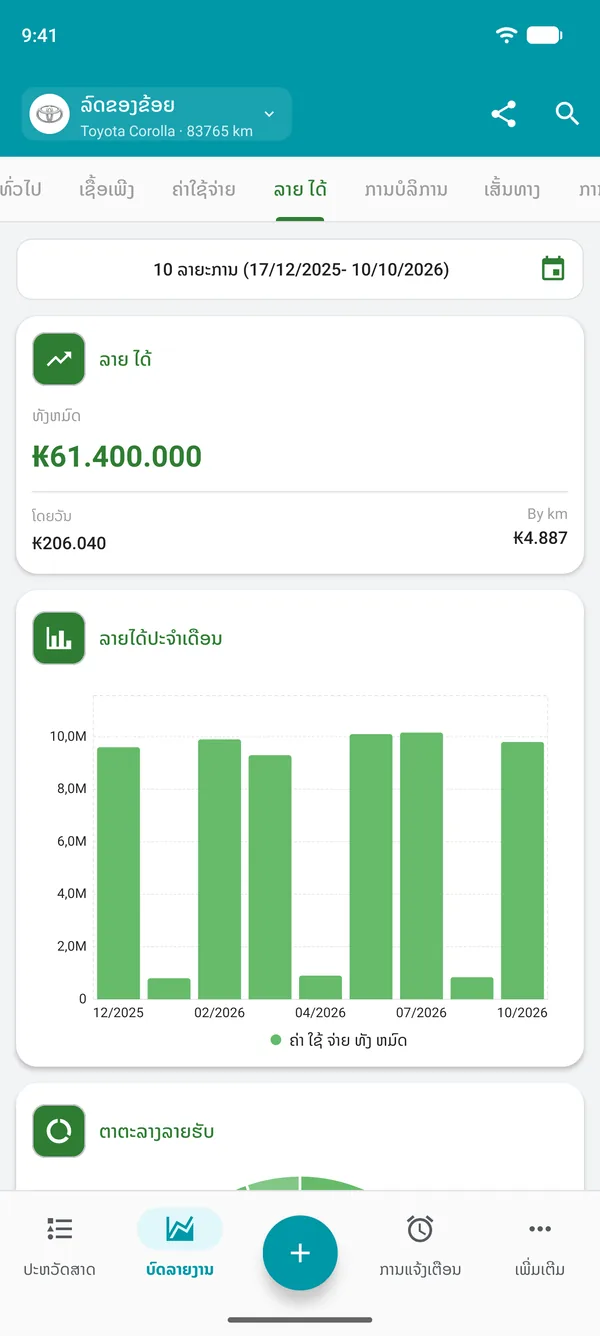Tap the battery status icon
Image resolution: width=600 pixels, height=1336 pixels.
click(545, 35)
